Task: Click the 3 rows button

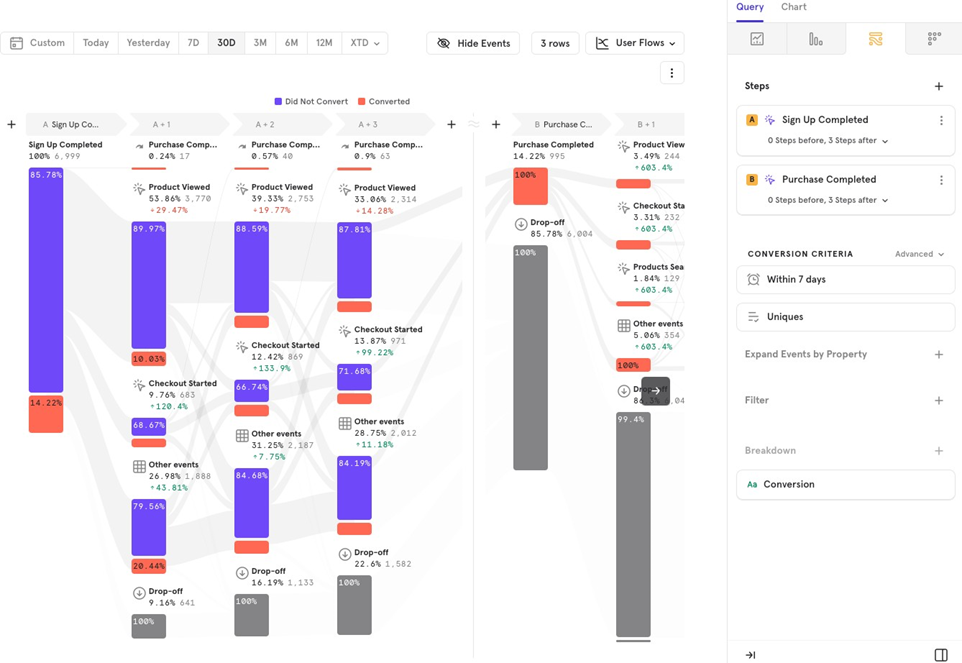Action: 555,43
